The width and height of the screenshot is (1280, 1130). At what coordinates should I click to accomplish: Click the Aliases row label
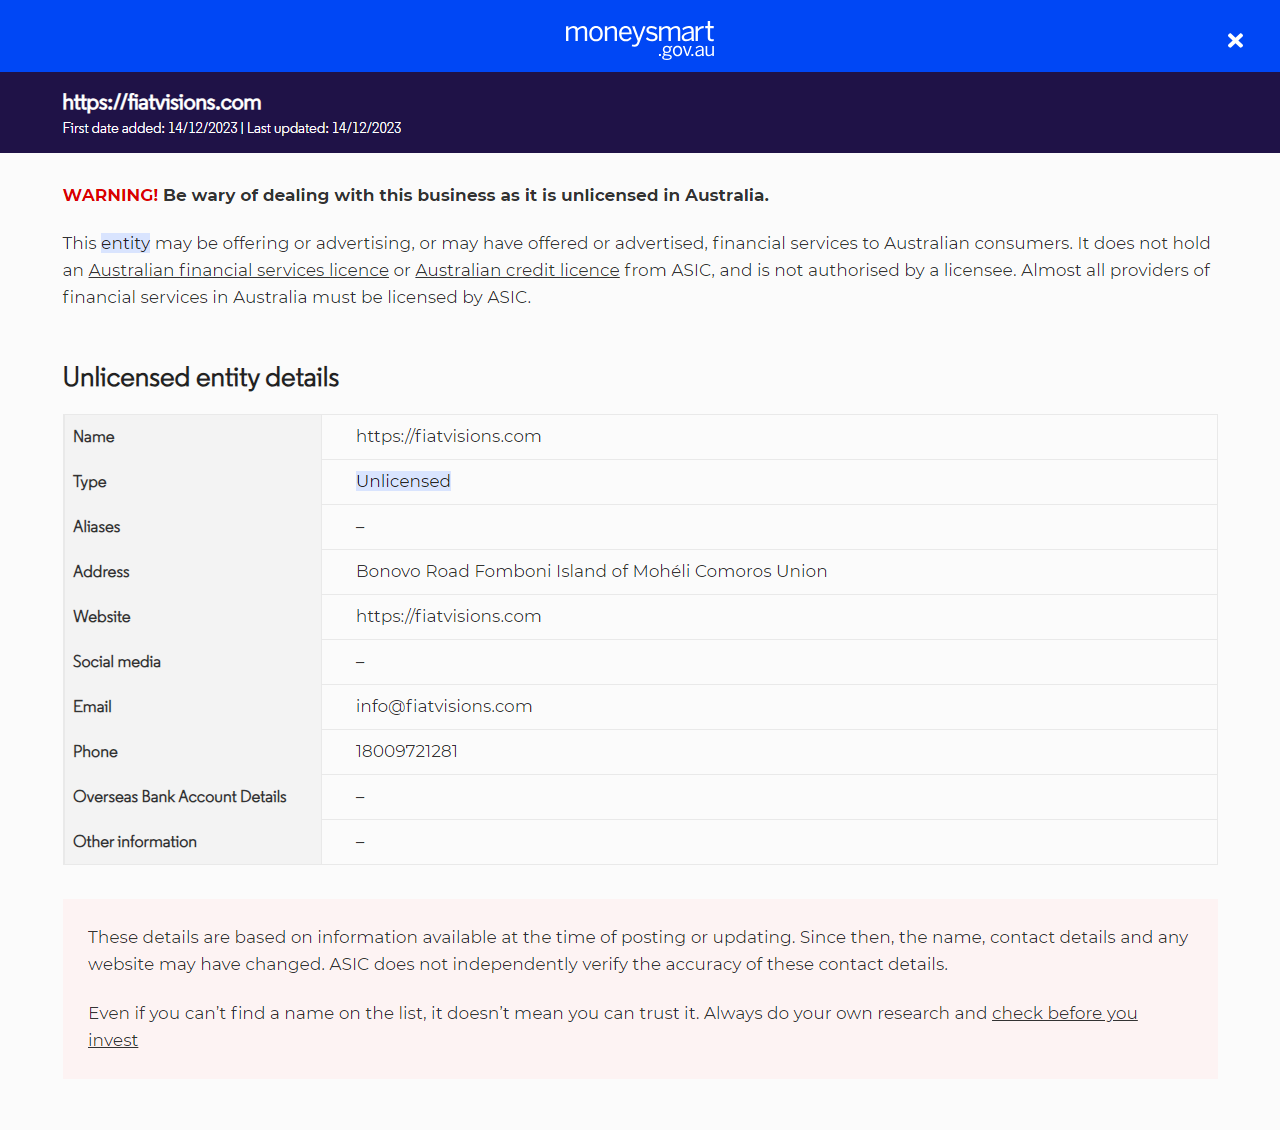[x=97, y=527]
